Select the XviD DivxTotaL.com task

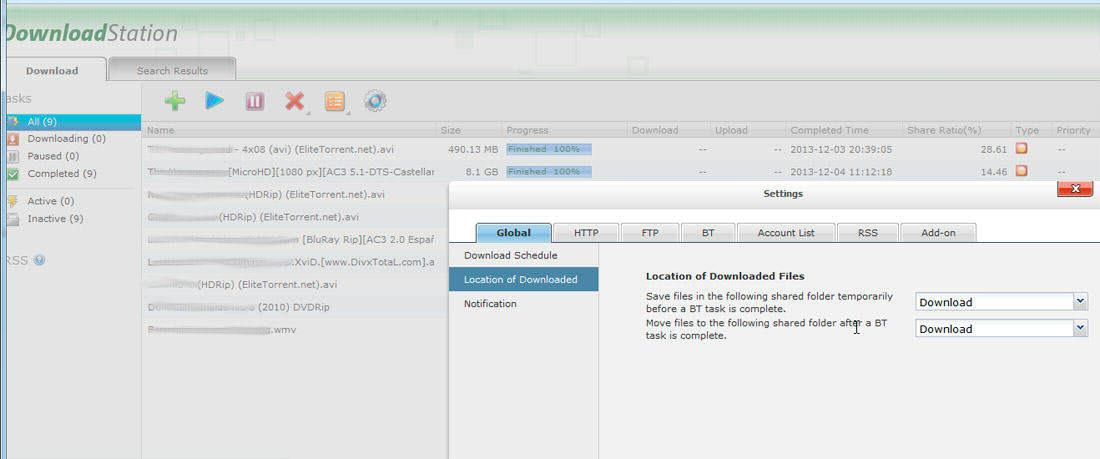tap(295, 262)
